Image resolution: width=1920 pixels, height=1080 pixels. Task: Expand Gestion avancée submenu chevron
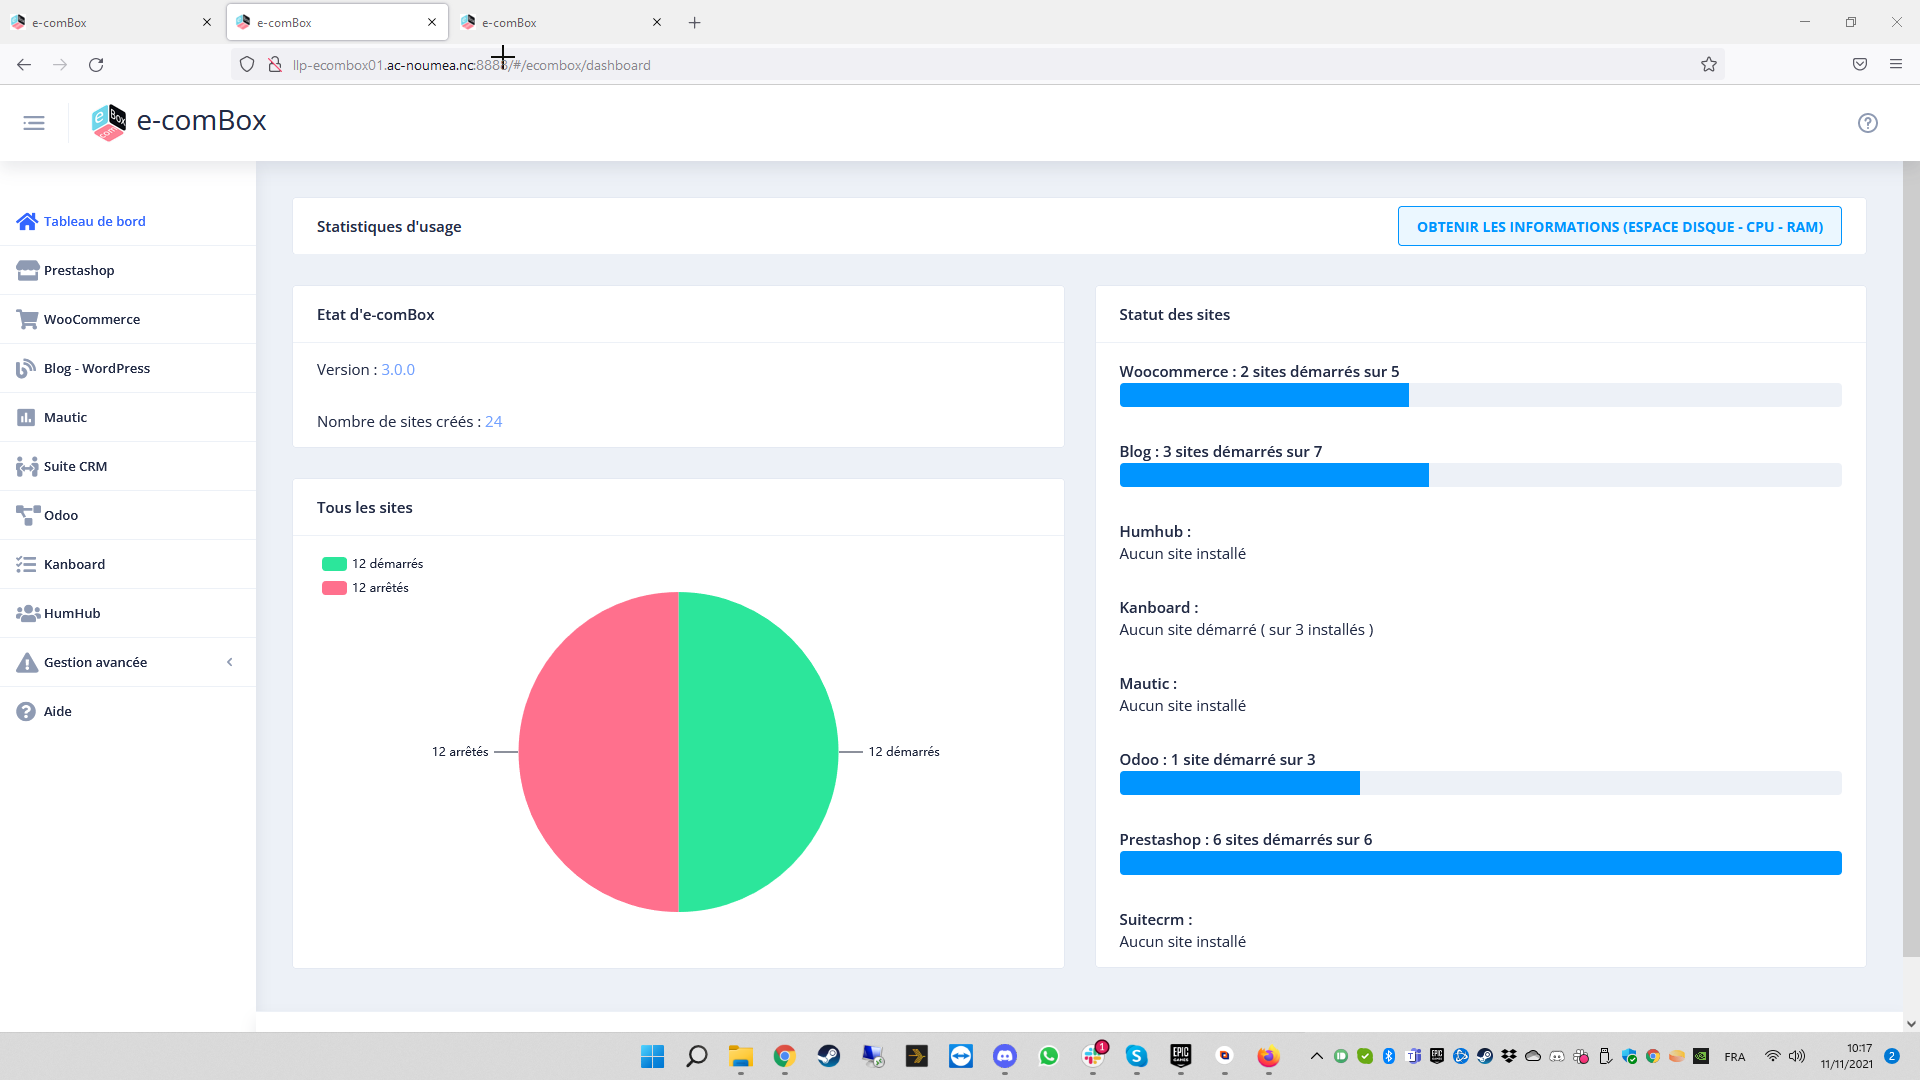pyautogui.click(x=230, y=662)
